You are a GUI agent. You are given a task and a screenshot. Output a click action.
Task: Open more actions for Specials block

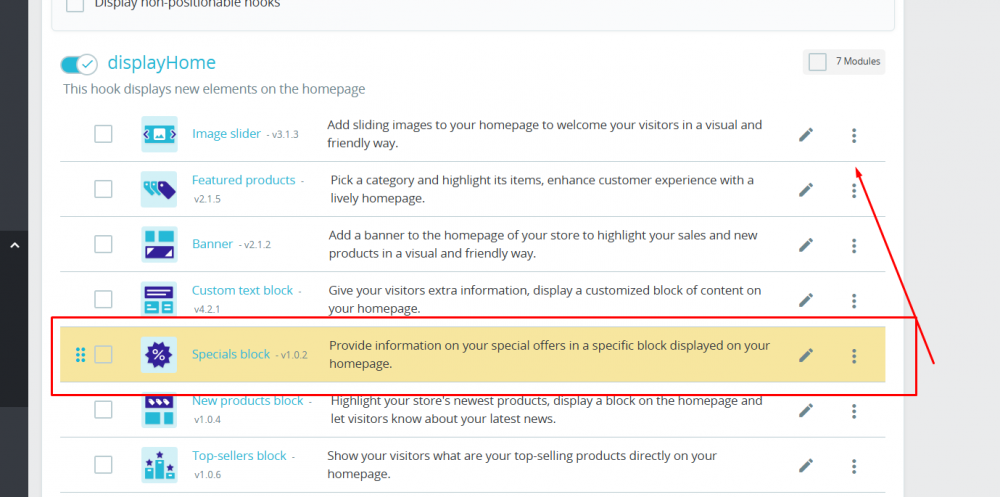[x=854, y=355]
